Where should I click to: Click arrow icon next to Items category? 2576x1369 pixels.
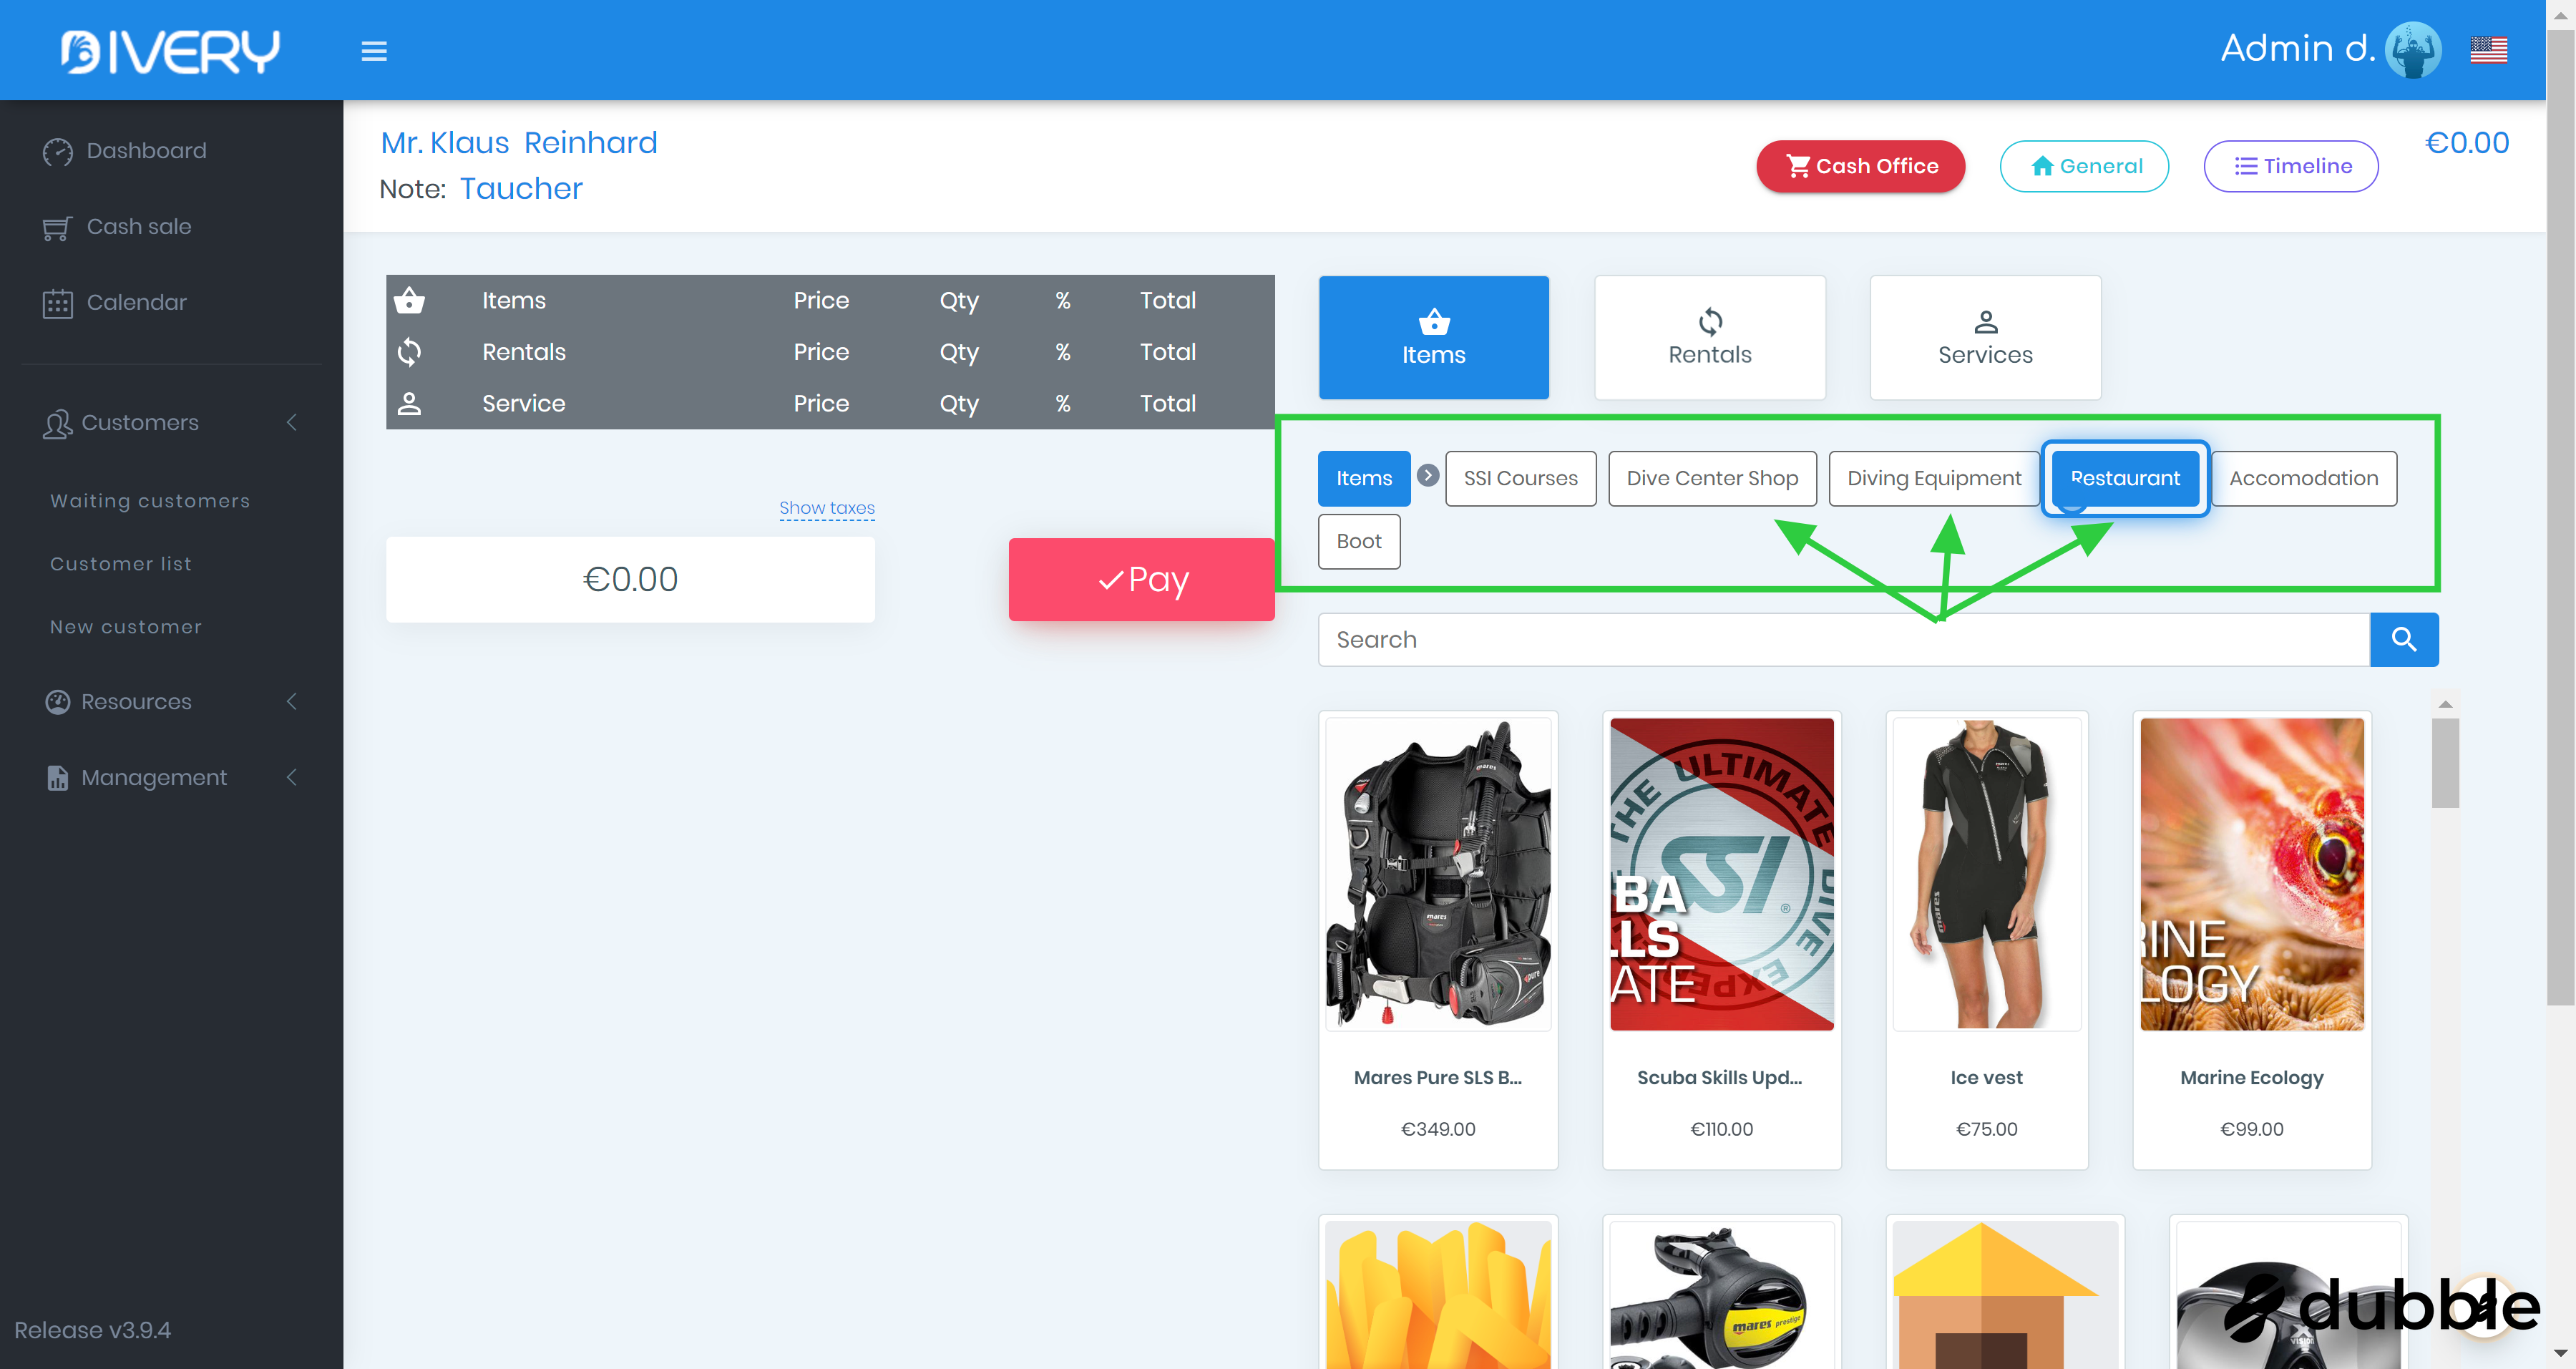1428,476
